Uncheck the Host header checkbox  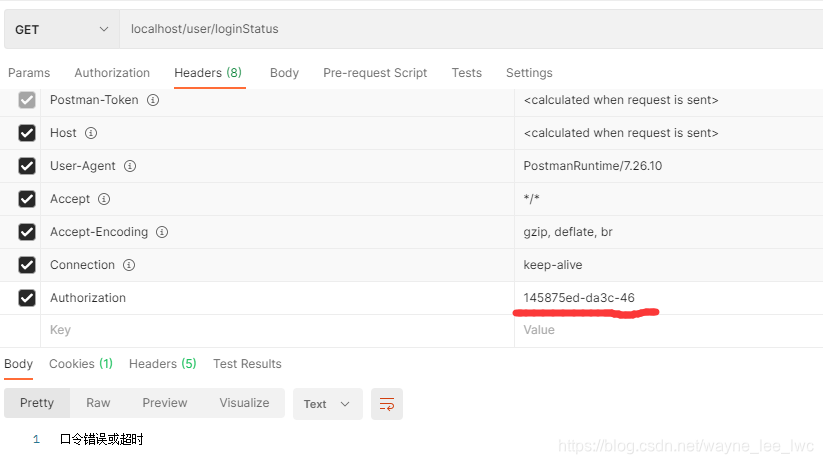pos(27,133)
